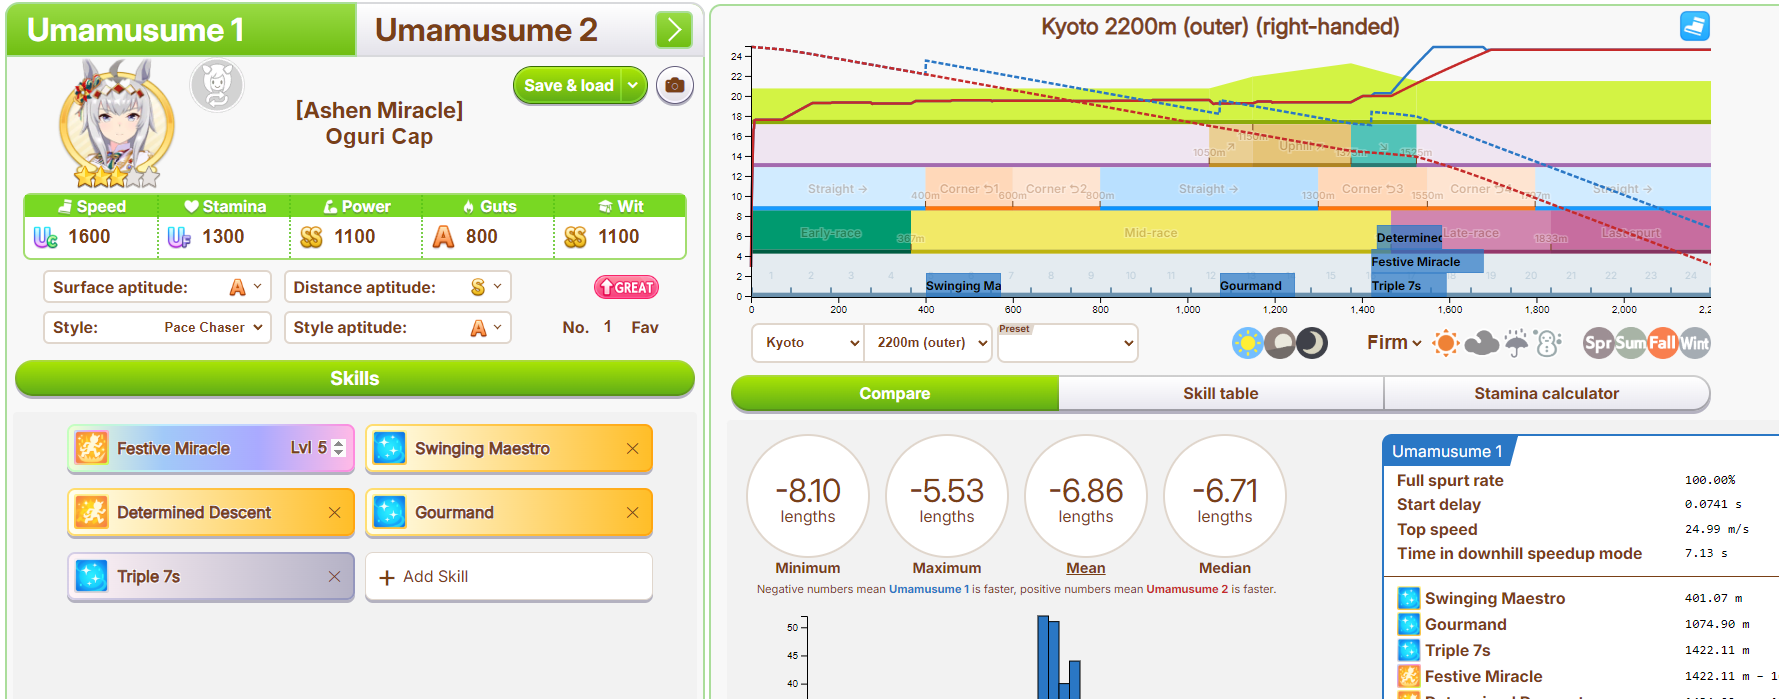Click the Save & load button
Image resolution: width=1779 pixels, height=699 pixels.
568,86
